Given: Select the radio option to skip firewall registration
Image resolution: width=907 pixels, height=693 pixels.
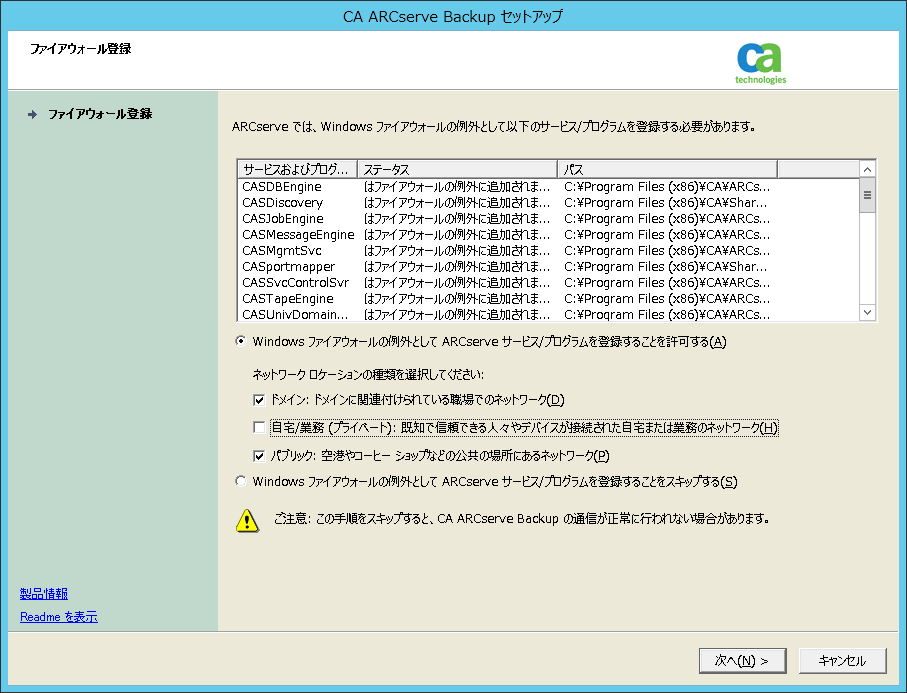Looking at the screenshot, I should click(x=241, y=481).
